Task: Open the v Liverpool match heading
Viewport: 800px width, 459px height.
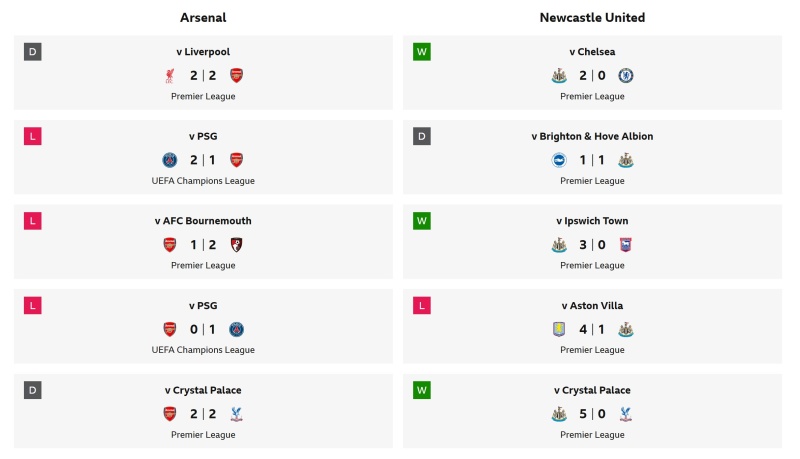Action: pyautogui.click(x=203, y=52)
